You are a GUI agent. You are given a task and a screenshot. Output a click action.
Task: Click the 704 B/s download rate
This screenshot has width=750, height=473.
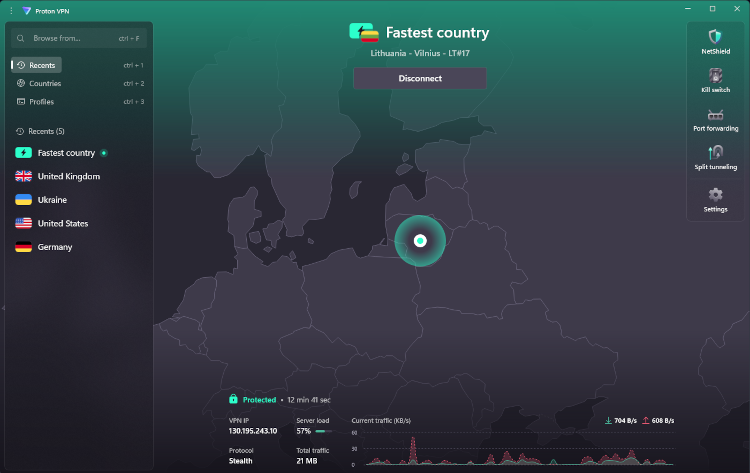[625, 420]
